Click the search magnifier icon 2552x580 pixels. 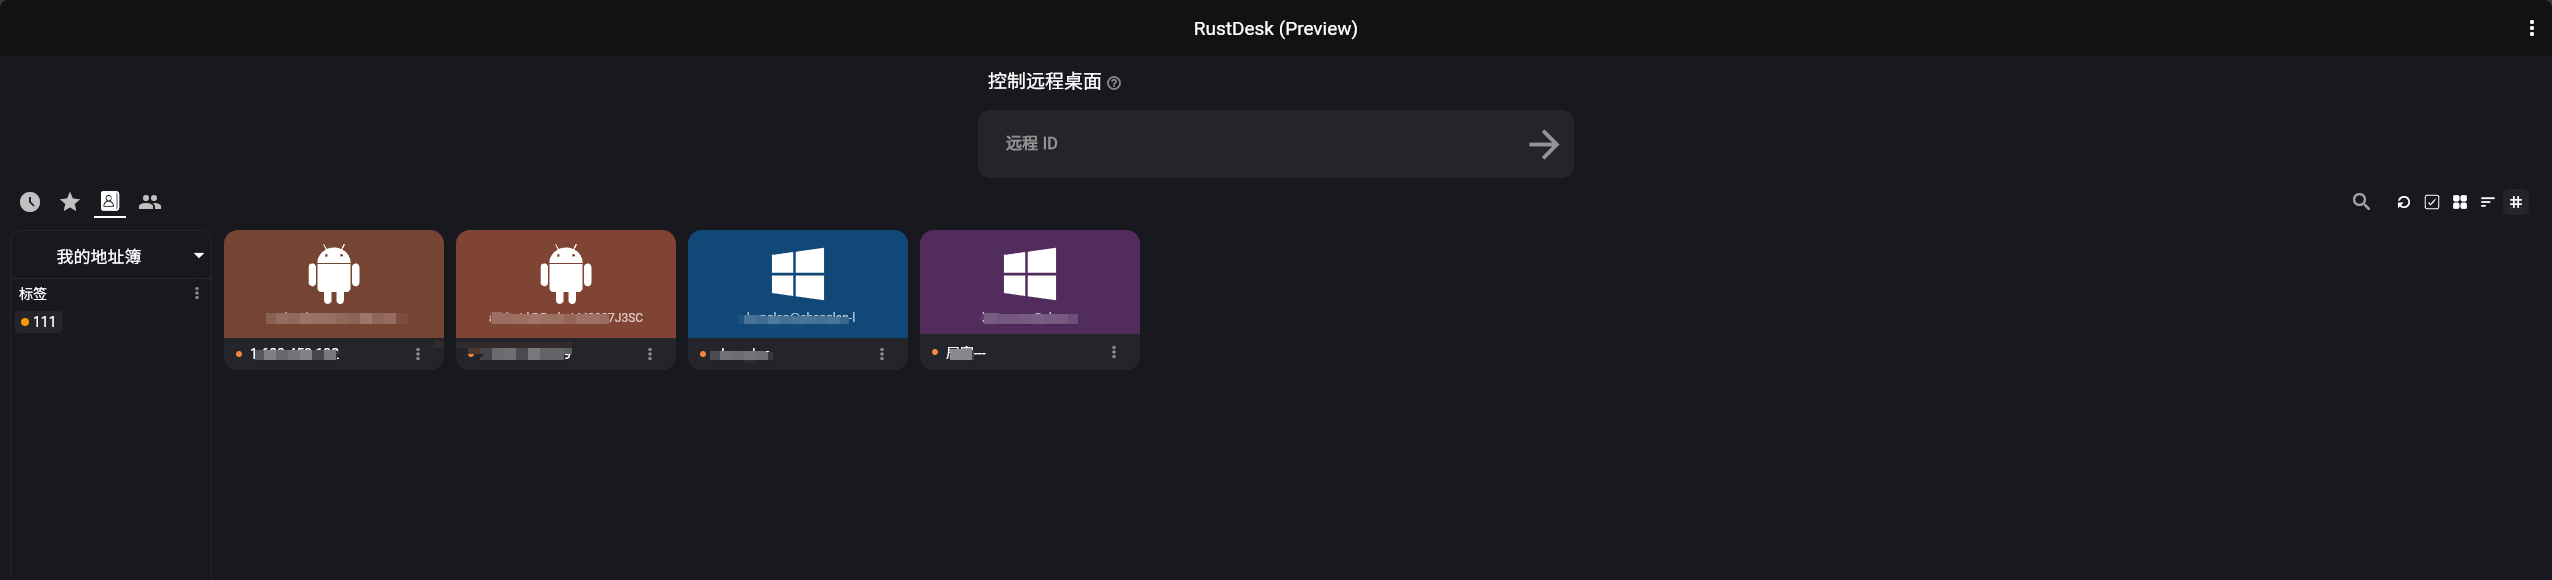(2361, 202)
